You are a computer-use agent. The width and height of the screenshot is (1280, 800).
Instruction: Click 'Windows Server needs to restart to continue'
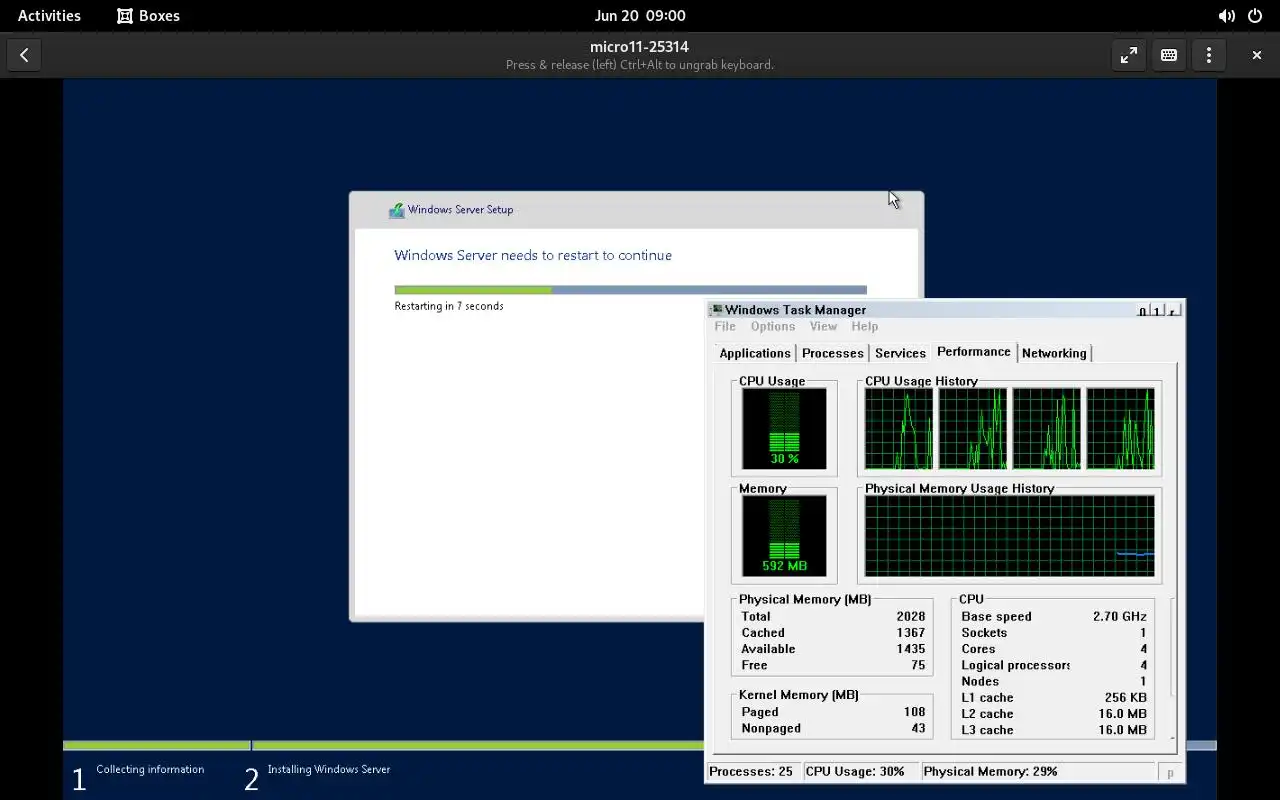(x=533, y=255)
